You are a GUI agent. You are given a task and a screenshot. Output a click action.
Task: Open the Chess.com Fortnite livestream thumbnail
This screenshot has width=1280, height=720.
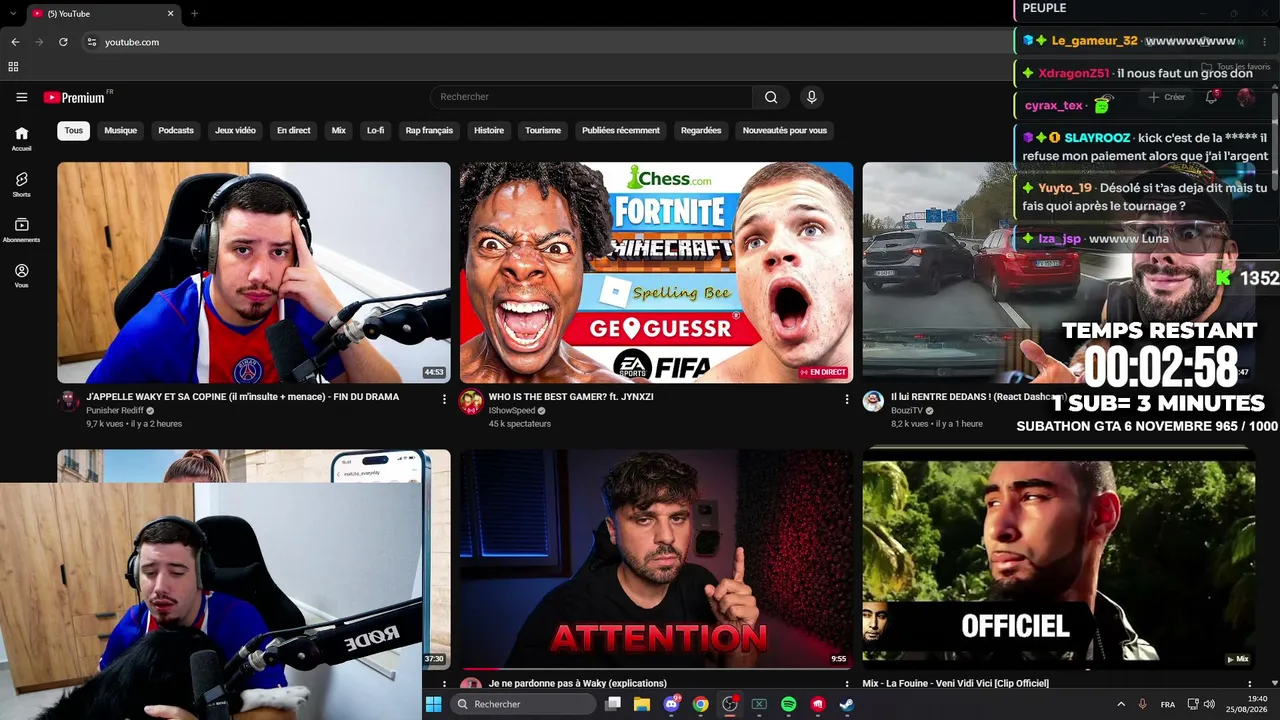click(x=656, y=272)
